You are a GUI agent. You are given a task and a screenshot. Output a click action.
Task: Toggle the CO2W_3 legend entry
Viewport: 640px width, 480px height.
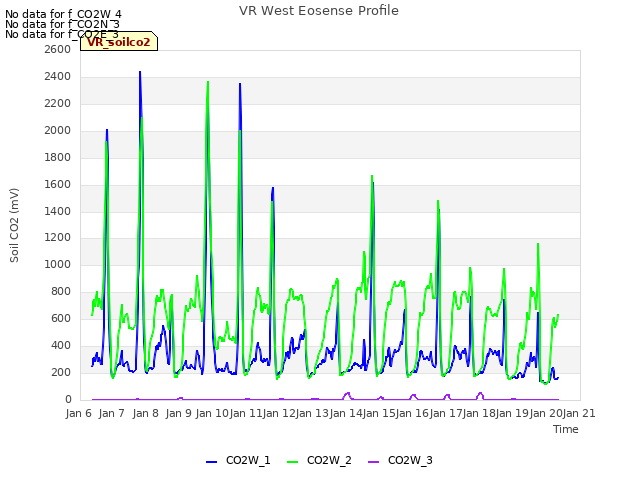click(x=400, y=460)
